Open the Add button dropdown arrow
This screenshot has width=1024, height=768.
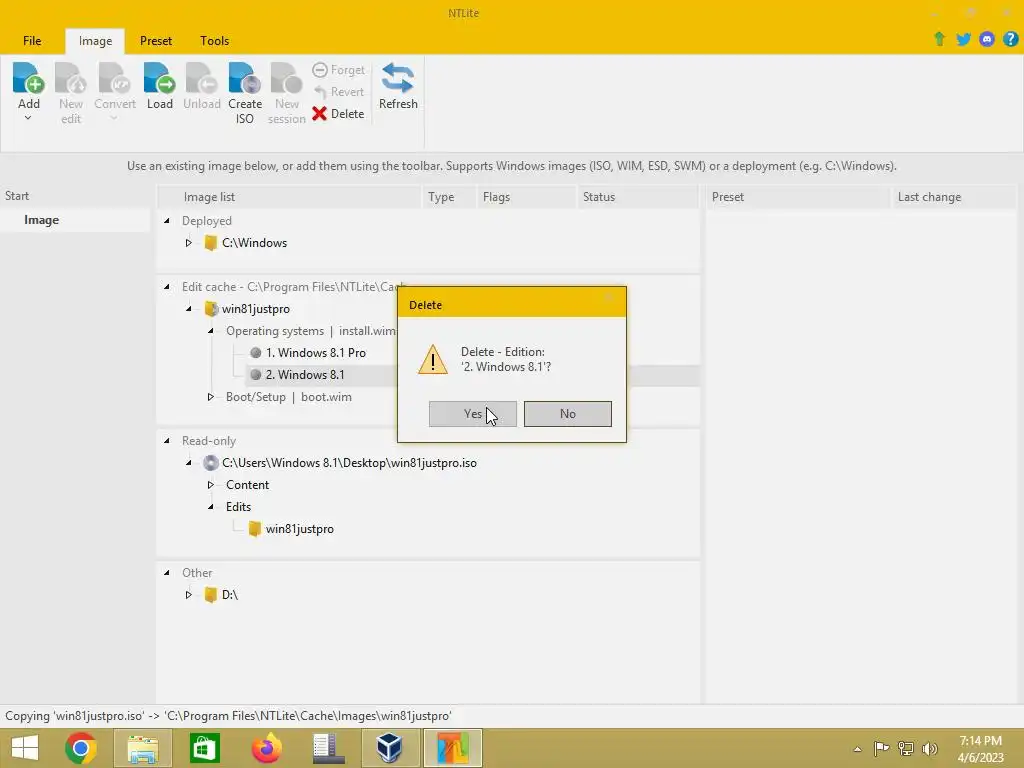pyautogui.click(x=28, y=118)
